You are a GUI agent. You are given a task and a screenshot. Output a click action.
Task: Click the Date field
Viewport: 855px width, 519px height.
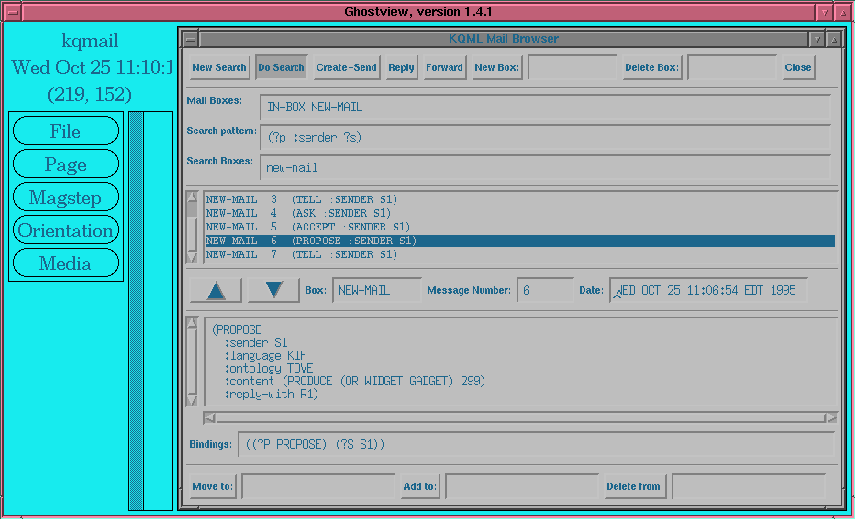(708, 290)
